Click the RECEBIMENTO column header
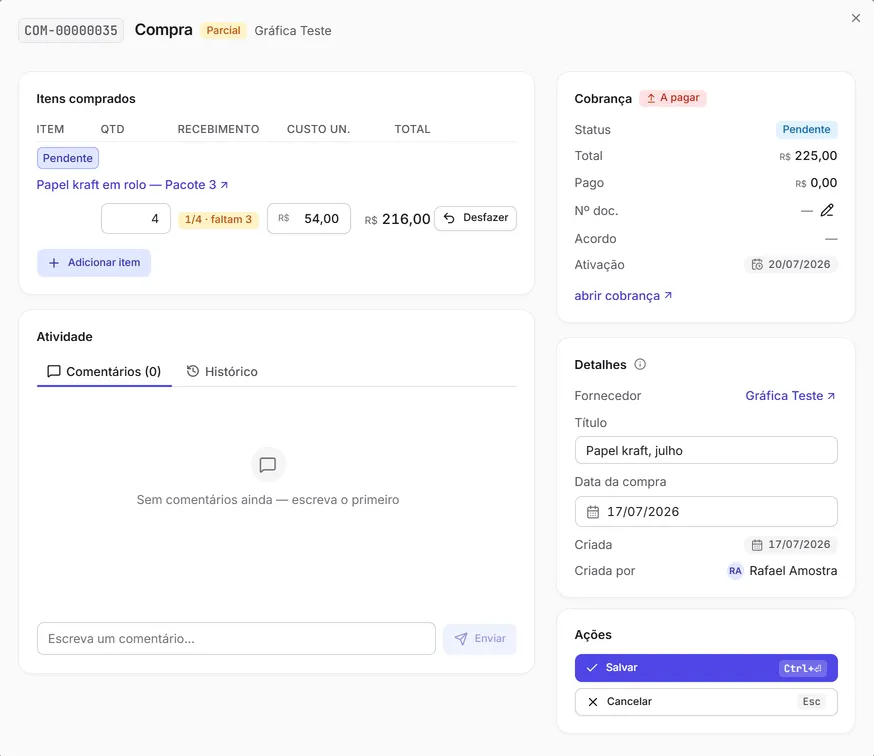 tap(218, 129)
